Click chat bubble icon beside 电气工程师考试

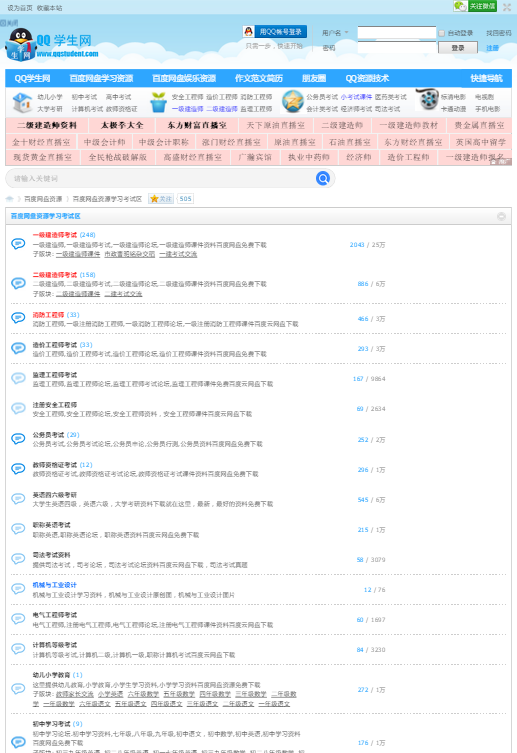(x=18, y=619)
